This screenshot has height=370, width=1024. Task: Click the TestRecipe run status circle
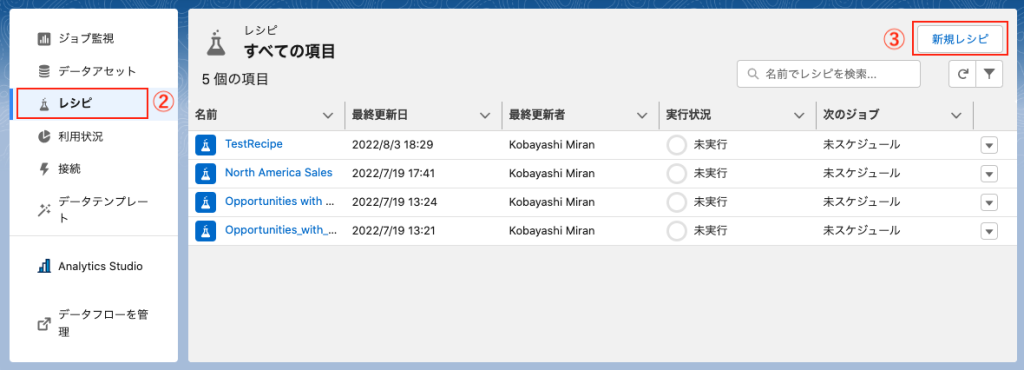[x=676, y=145]
